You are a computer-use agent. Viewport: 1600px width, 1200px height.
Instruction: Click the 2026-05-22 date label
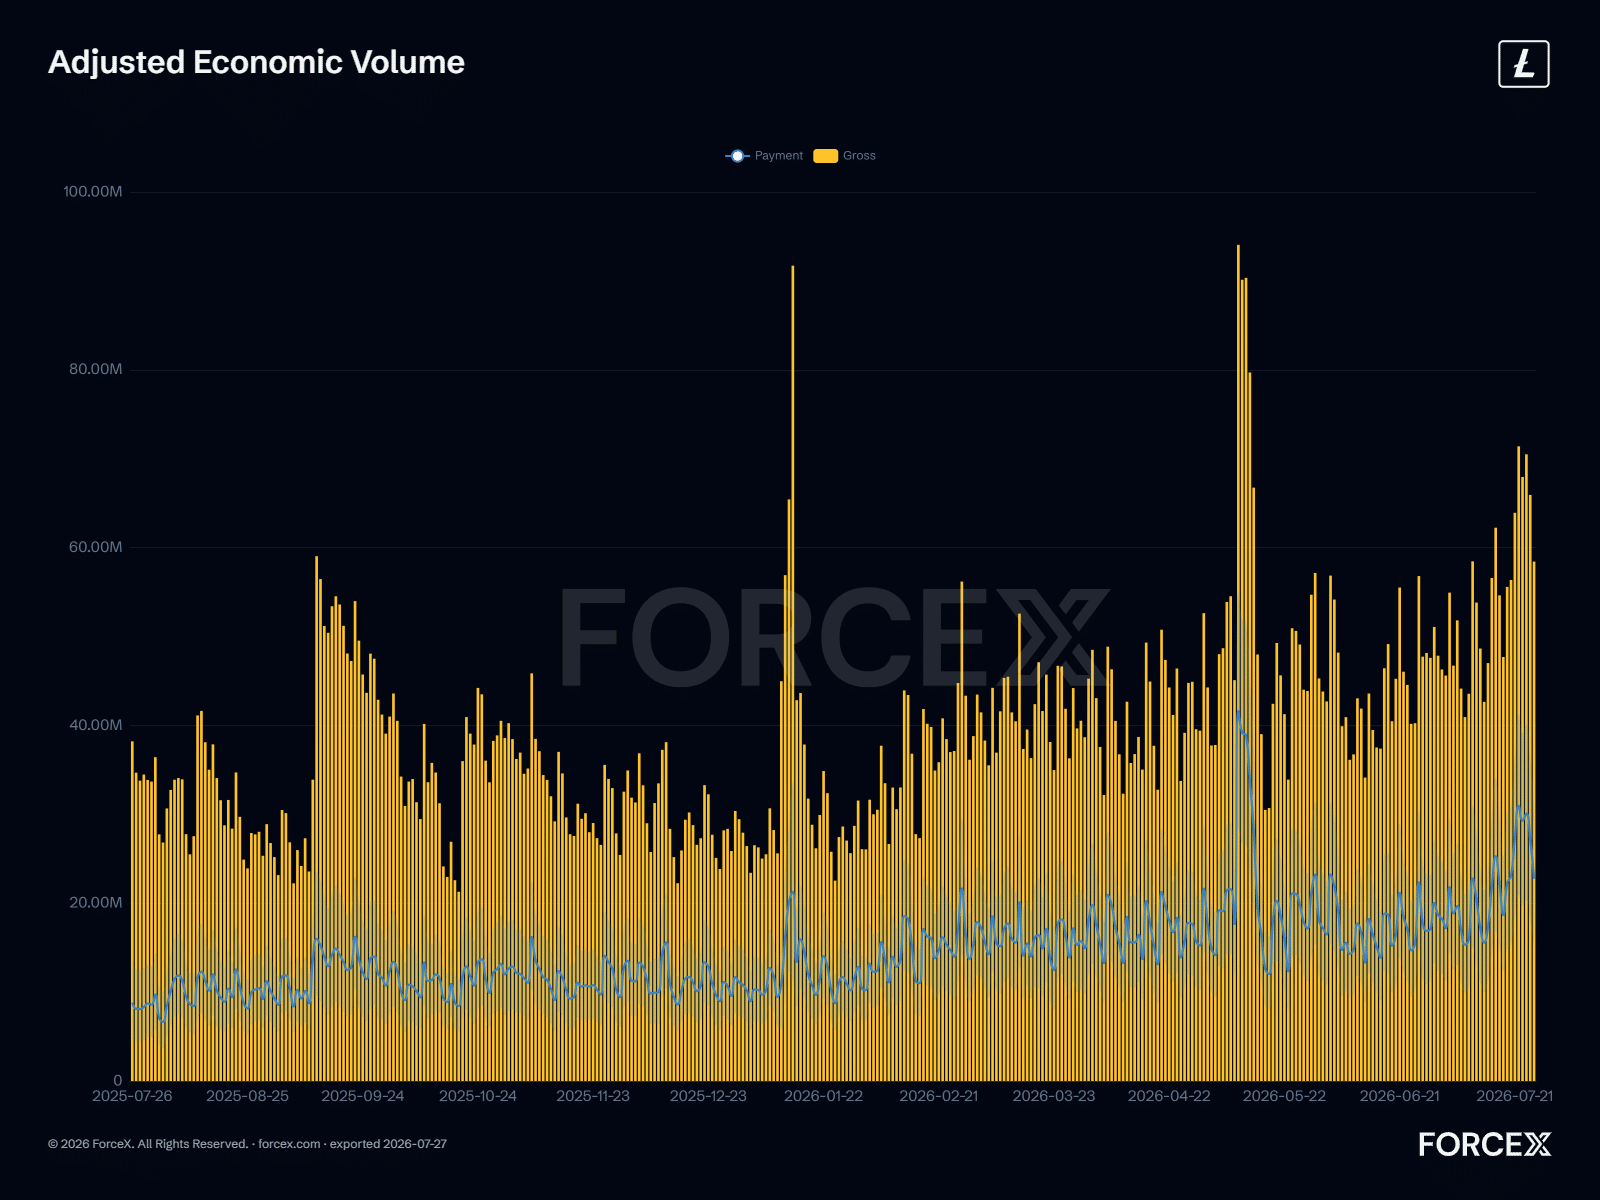[1284, 1096]
